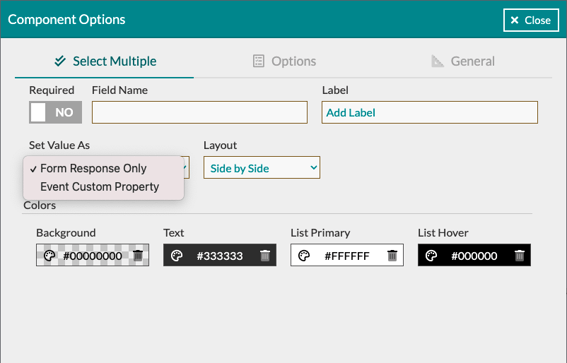
Task: Click the Add Label input field
Action: point(430,112)
